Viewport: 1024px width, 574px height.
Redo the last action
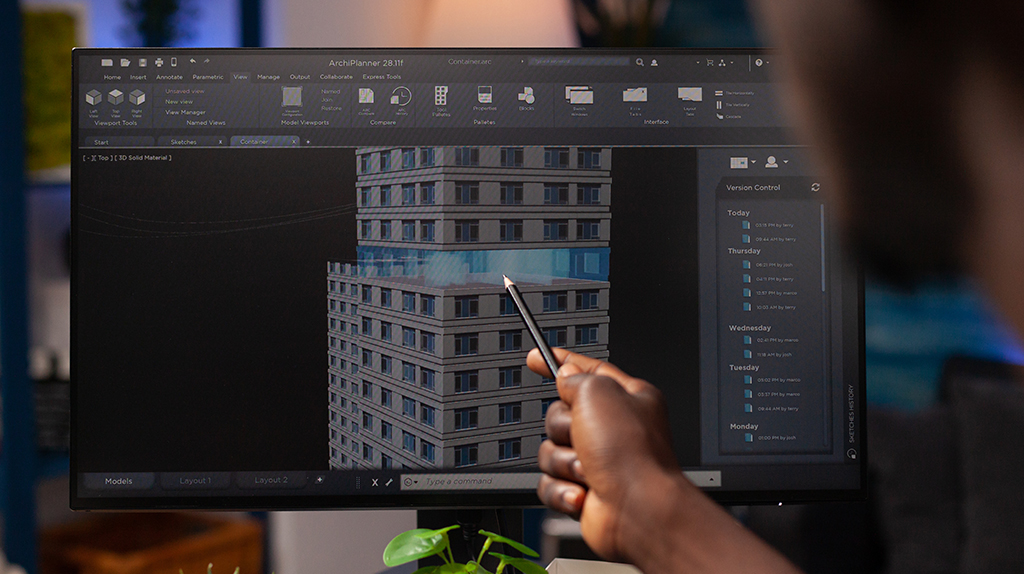point(206,61)
